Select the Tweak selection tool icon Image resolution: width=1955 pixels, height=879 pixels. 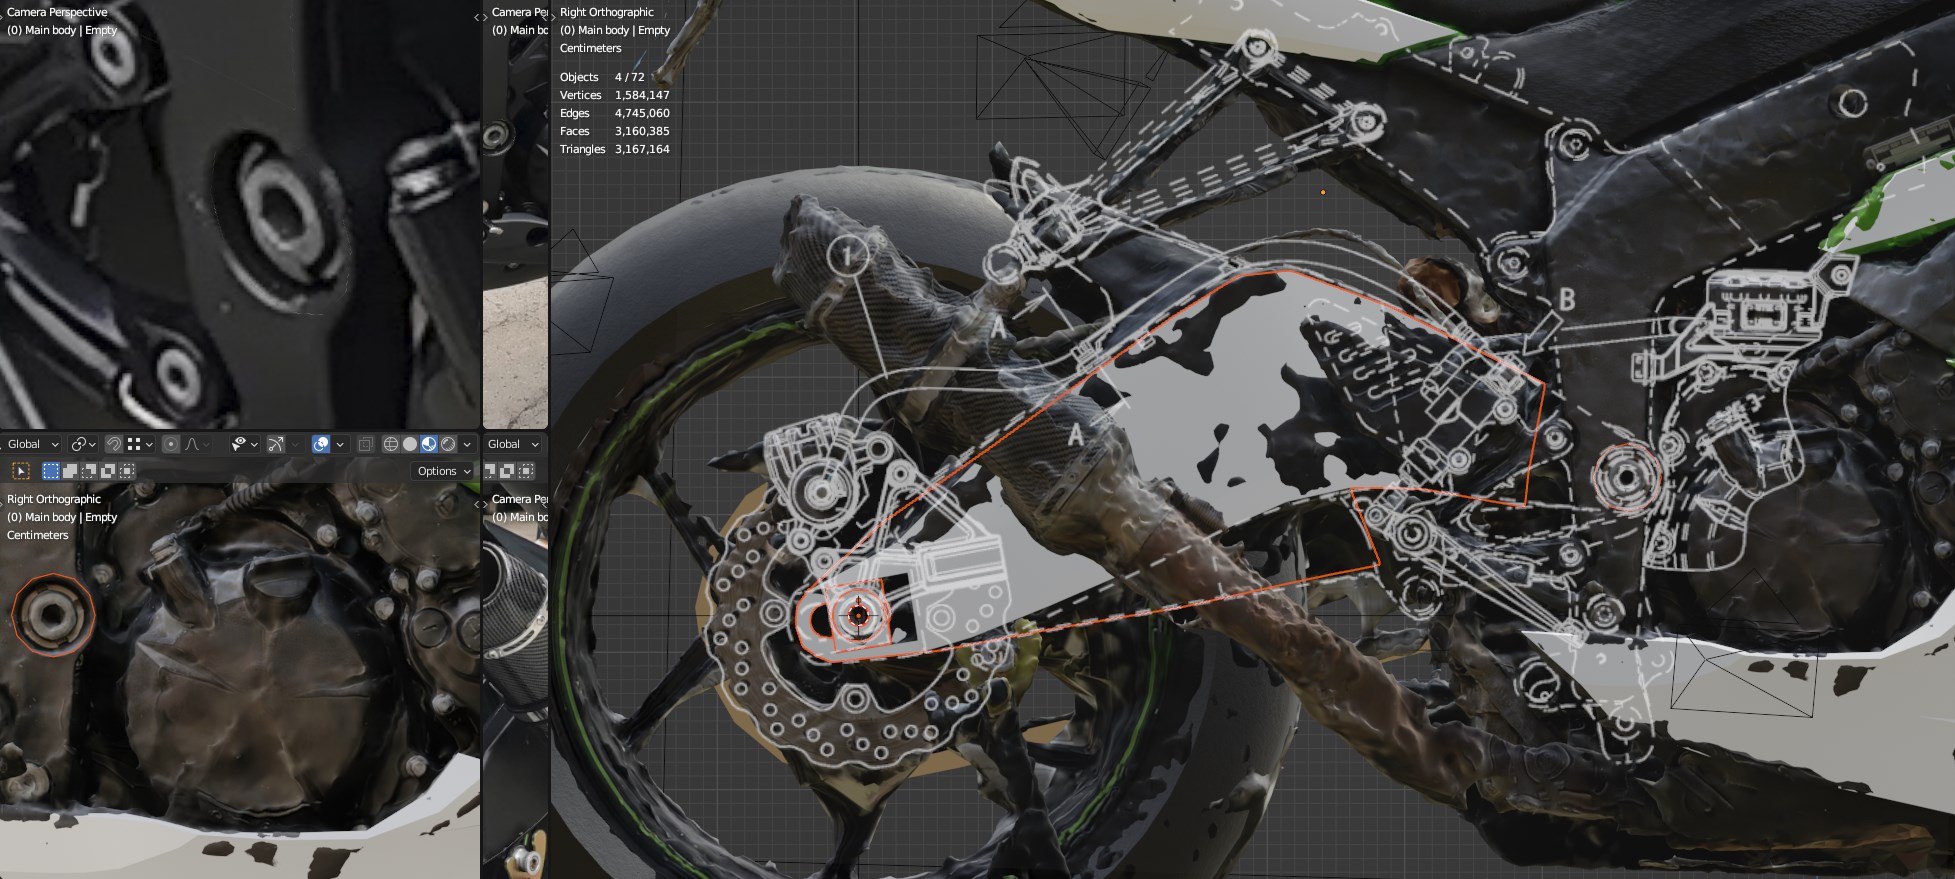(x=20, y=471)
